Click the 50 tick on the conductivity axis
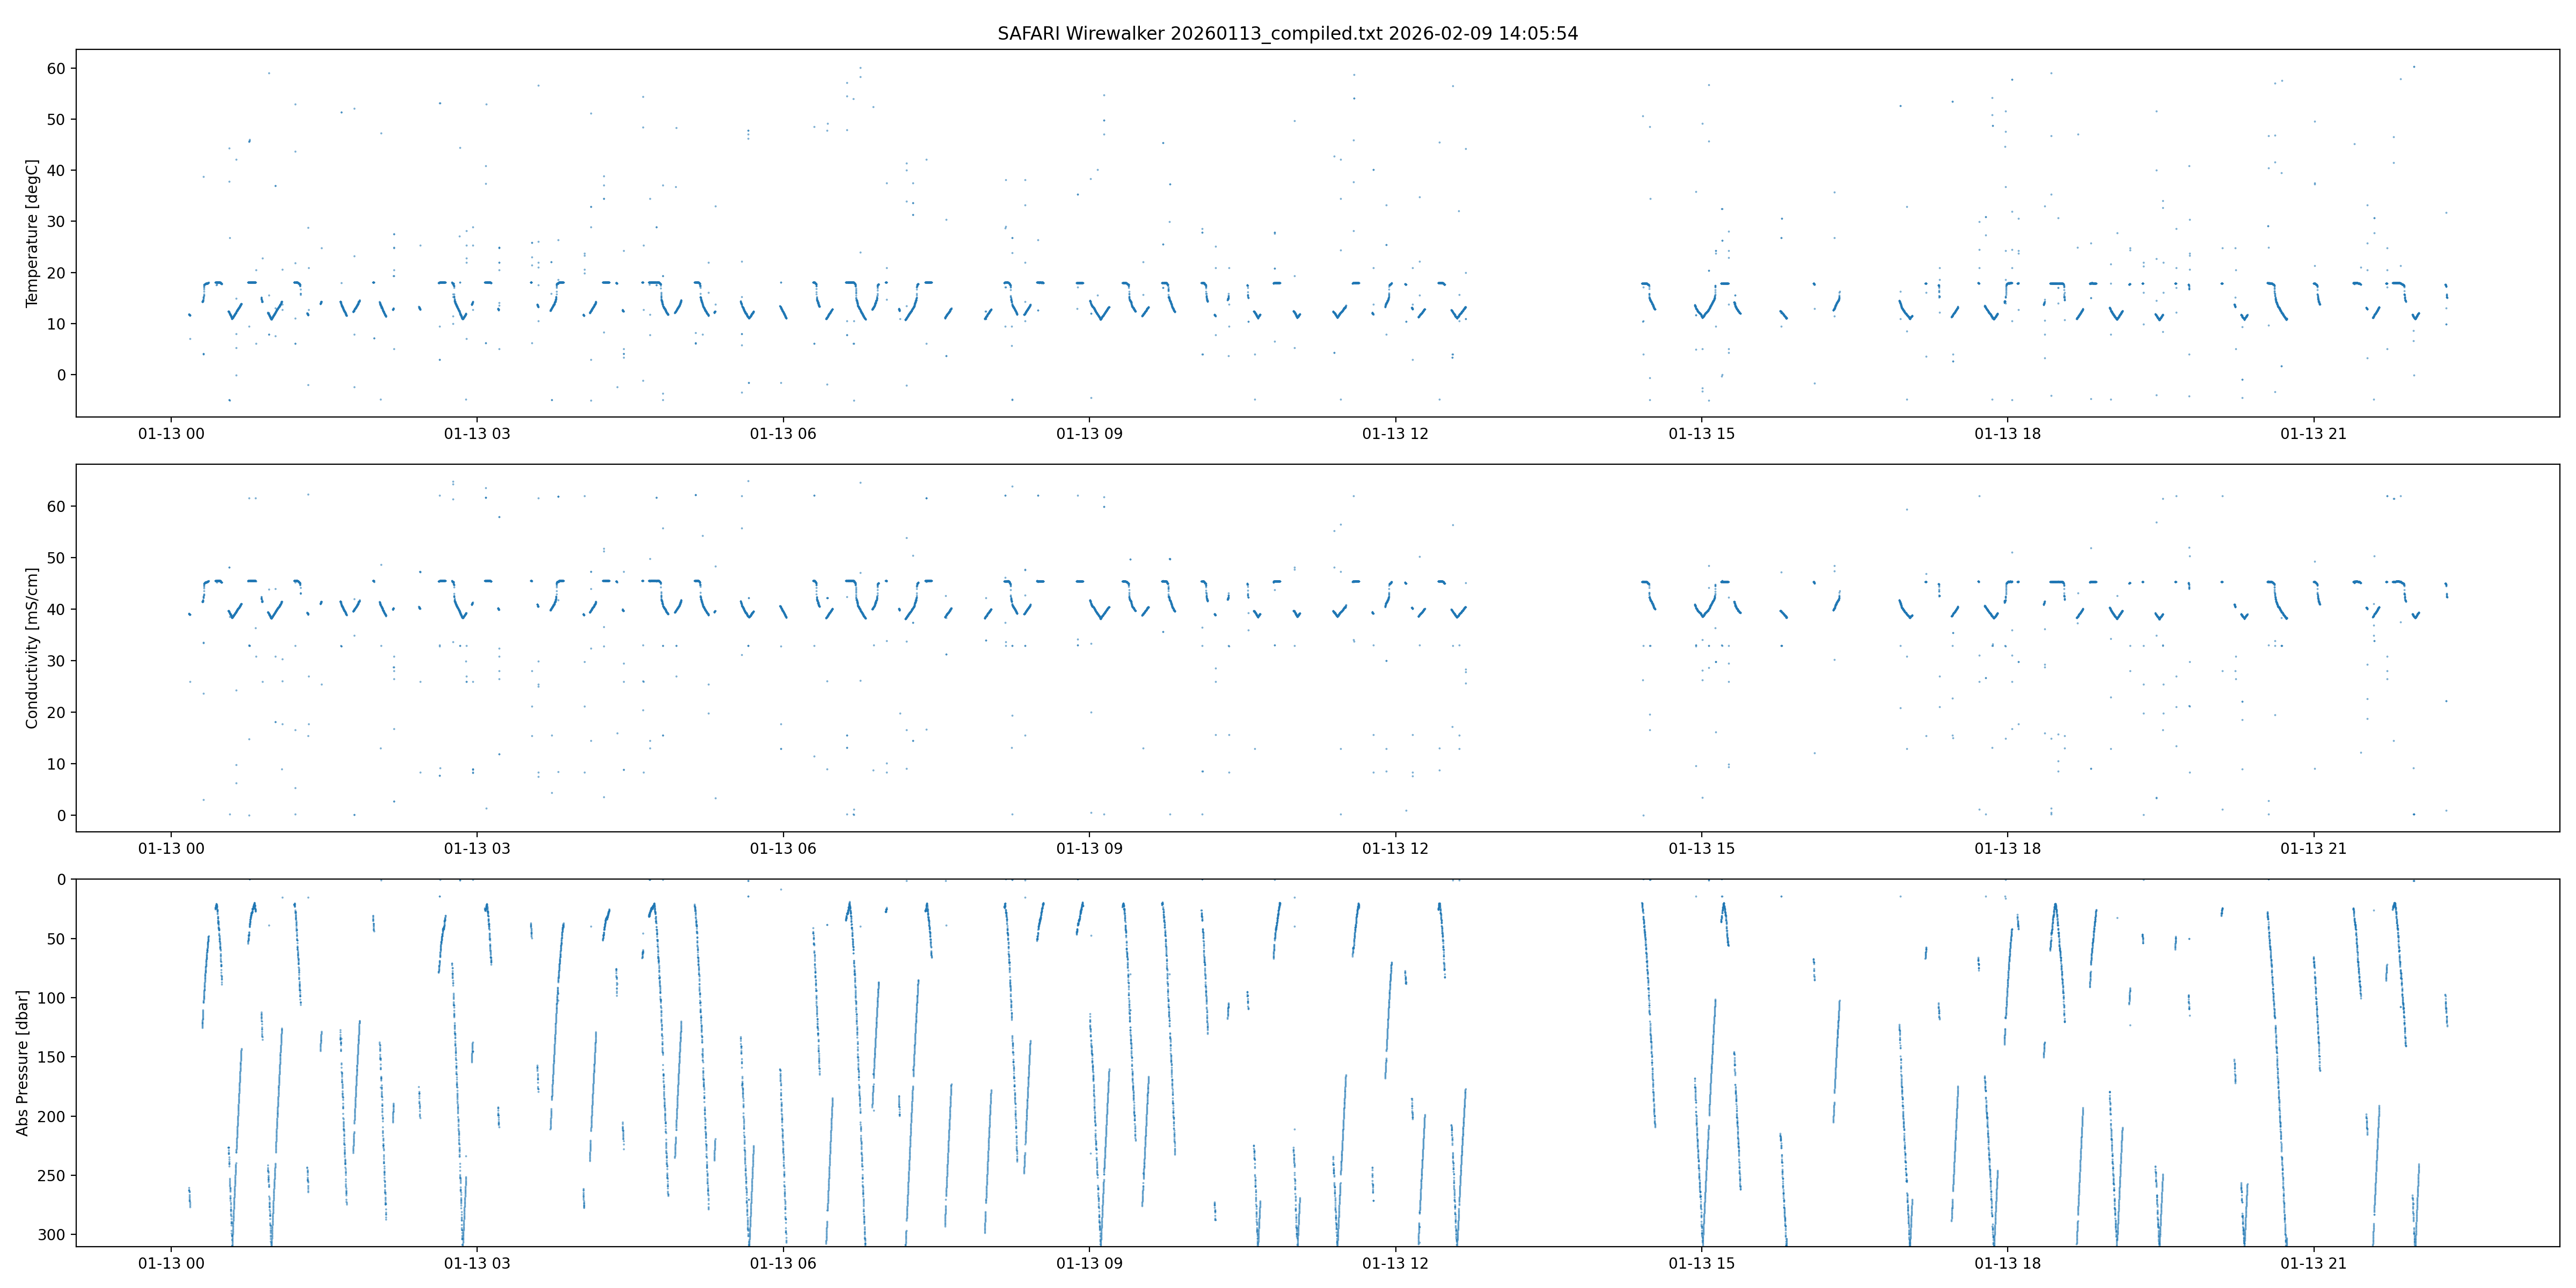 56,558
